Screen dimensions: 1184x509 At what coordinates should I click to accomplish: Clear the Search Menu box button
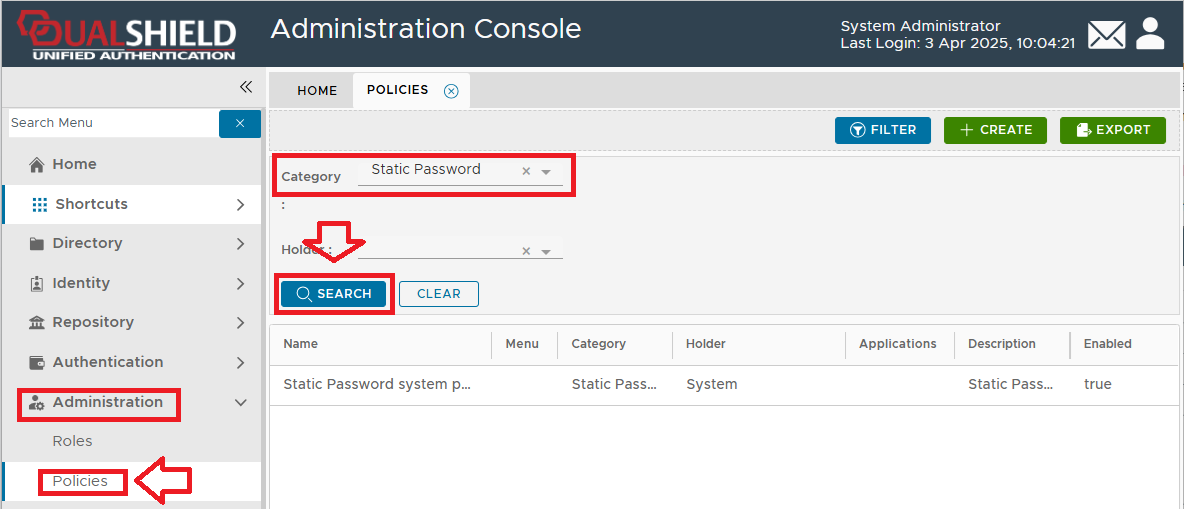(240, 123)
